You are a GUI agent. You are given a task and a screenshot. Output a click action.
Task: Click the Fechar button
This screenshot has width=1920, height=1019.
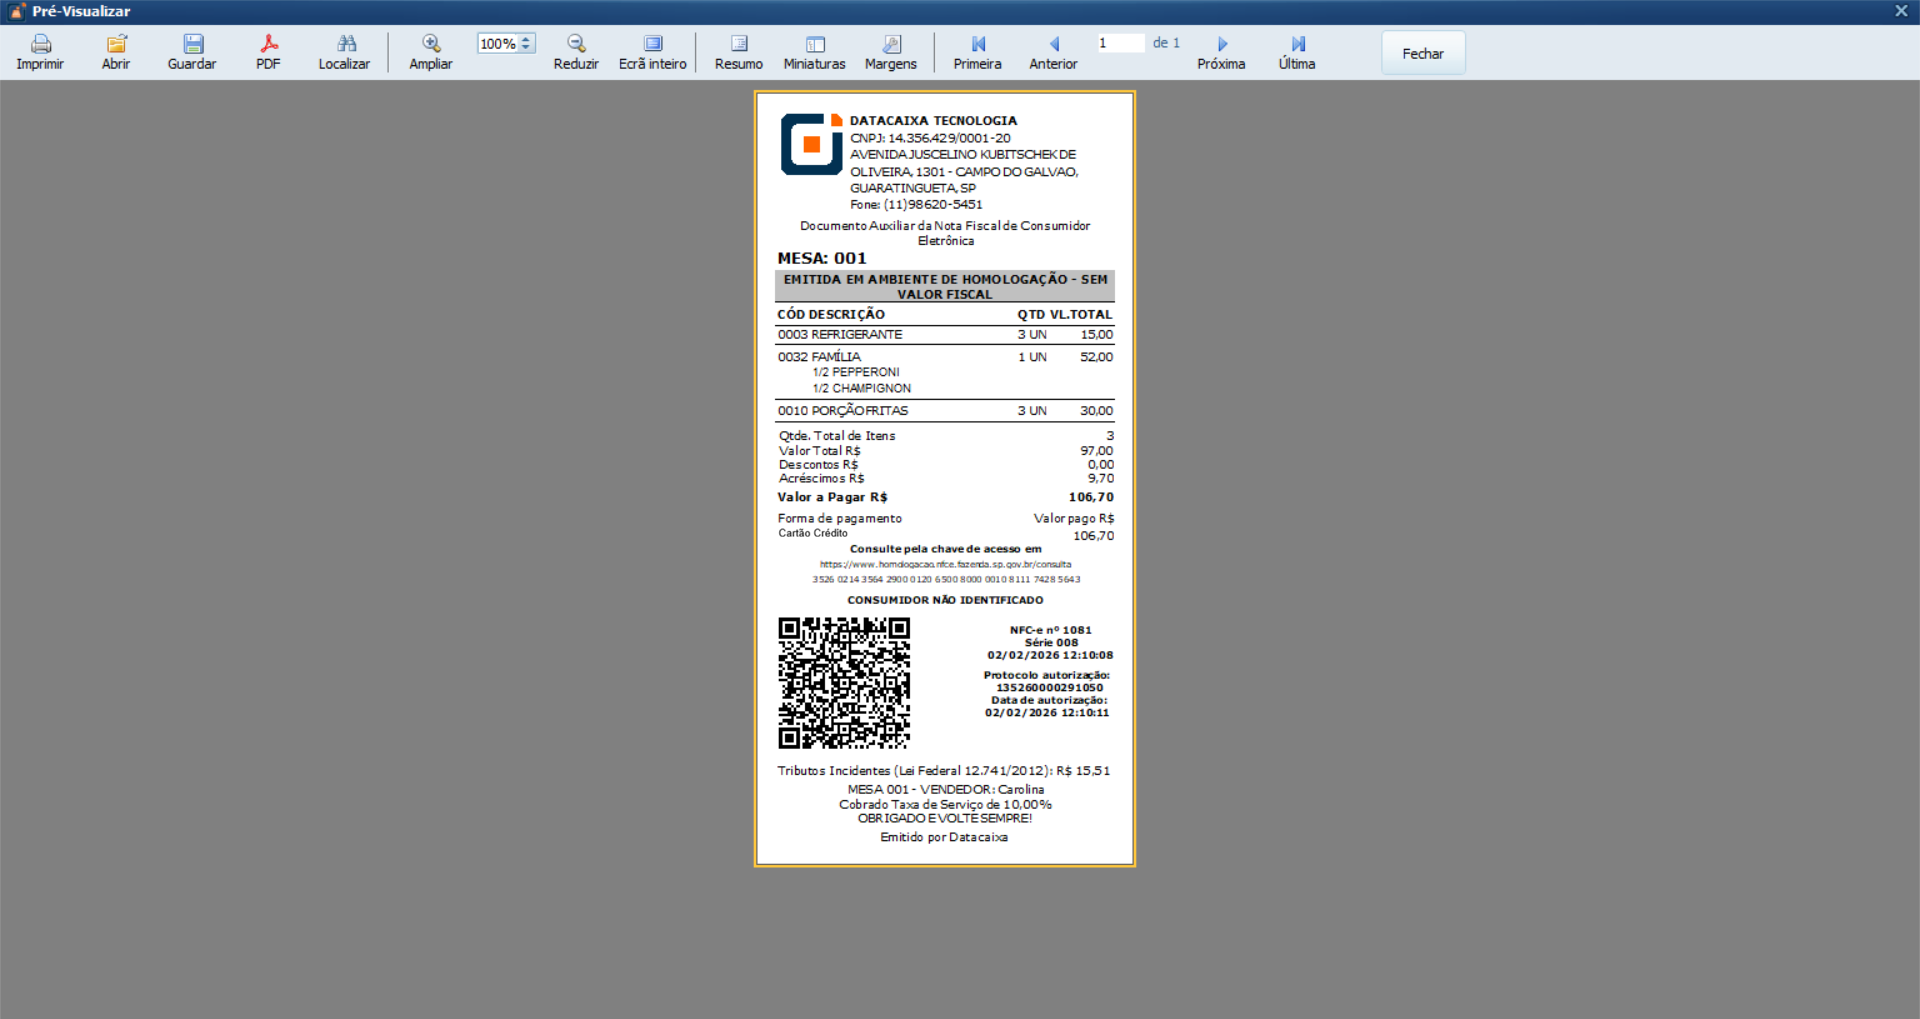pyautogui.click(x=1423, y=53)
